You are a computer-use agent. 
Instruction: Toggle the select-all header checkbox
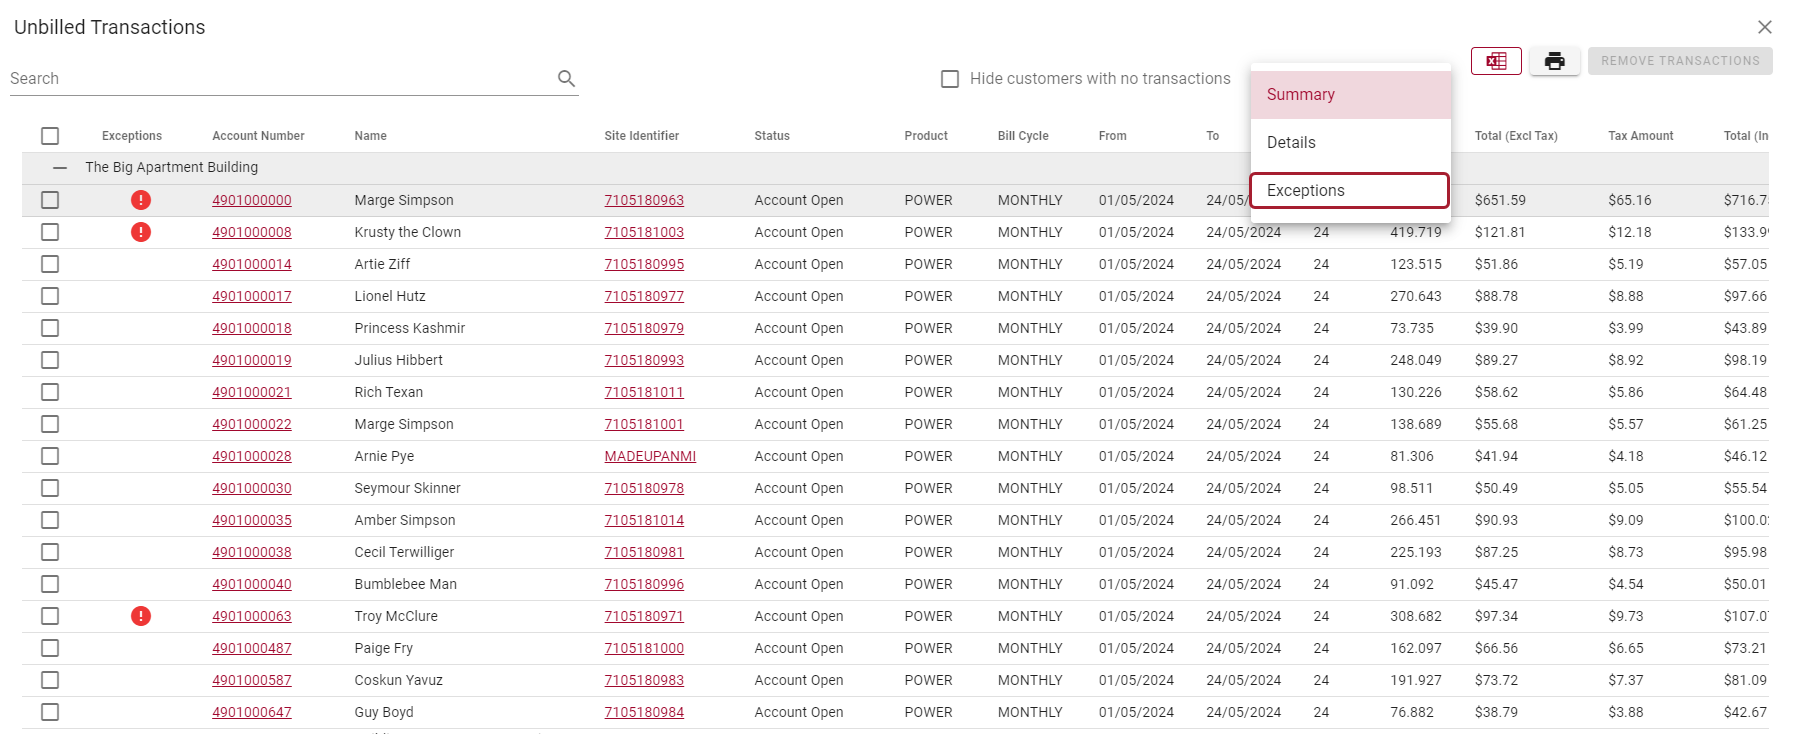[50, 136]
